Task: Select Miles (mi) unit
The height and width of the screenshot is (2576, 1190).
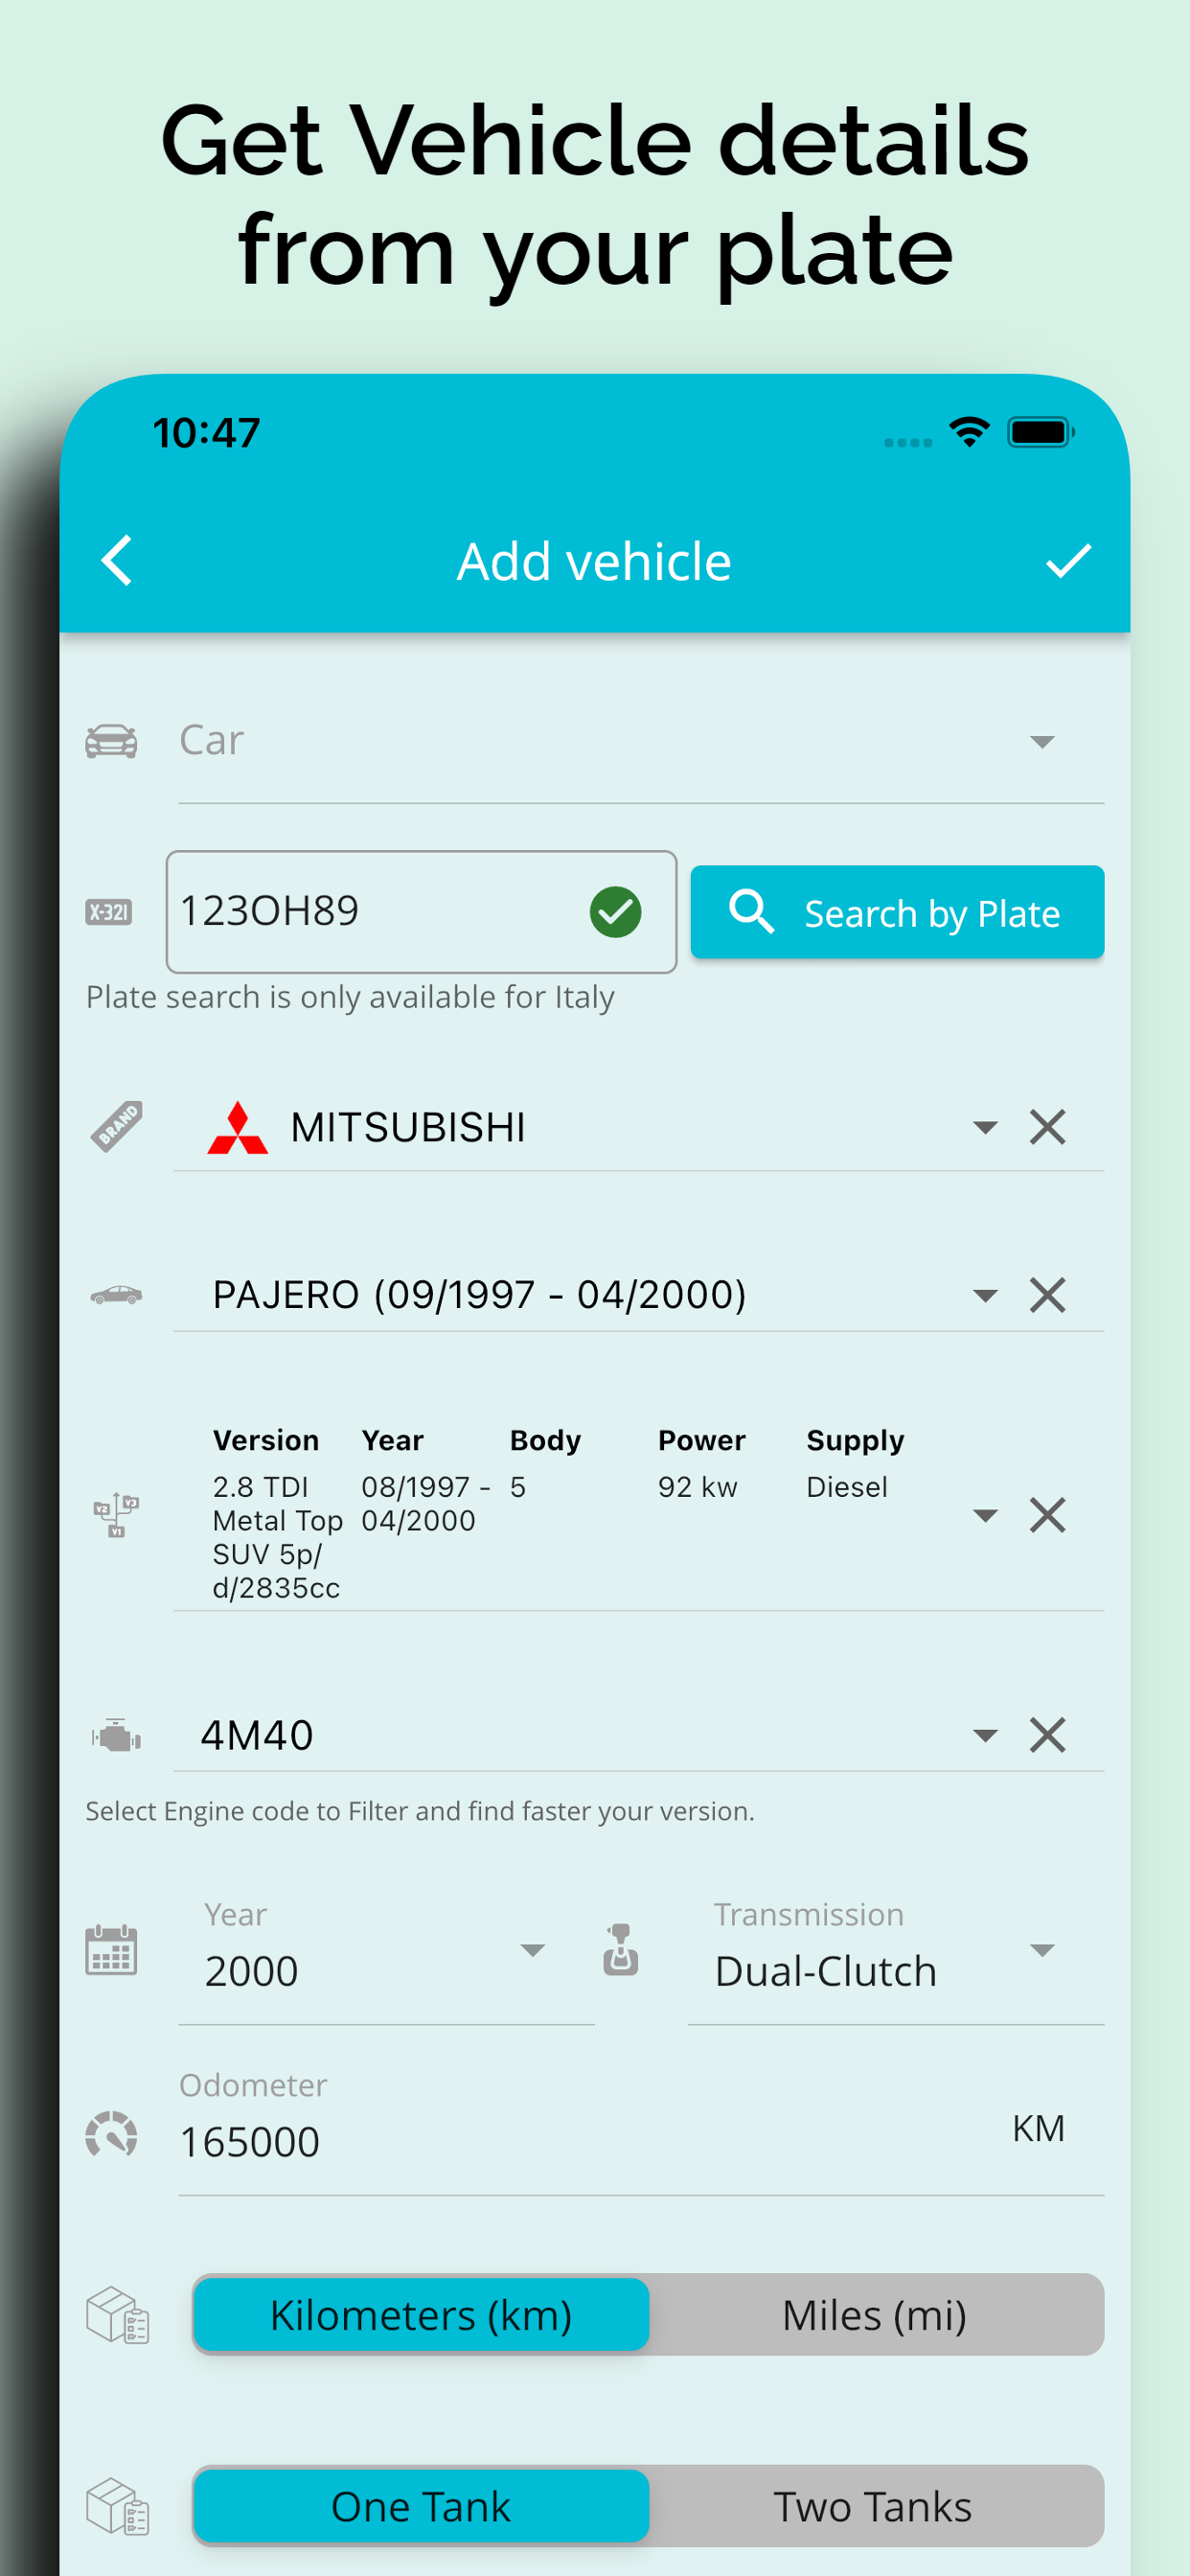Action: tap(875, 2315)
